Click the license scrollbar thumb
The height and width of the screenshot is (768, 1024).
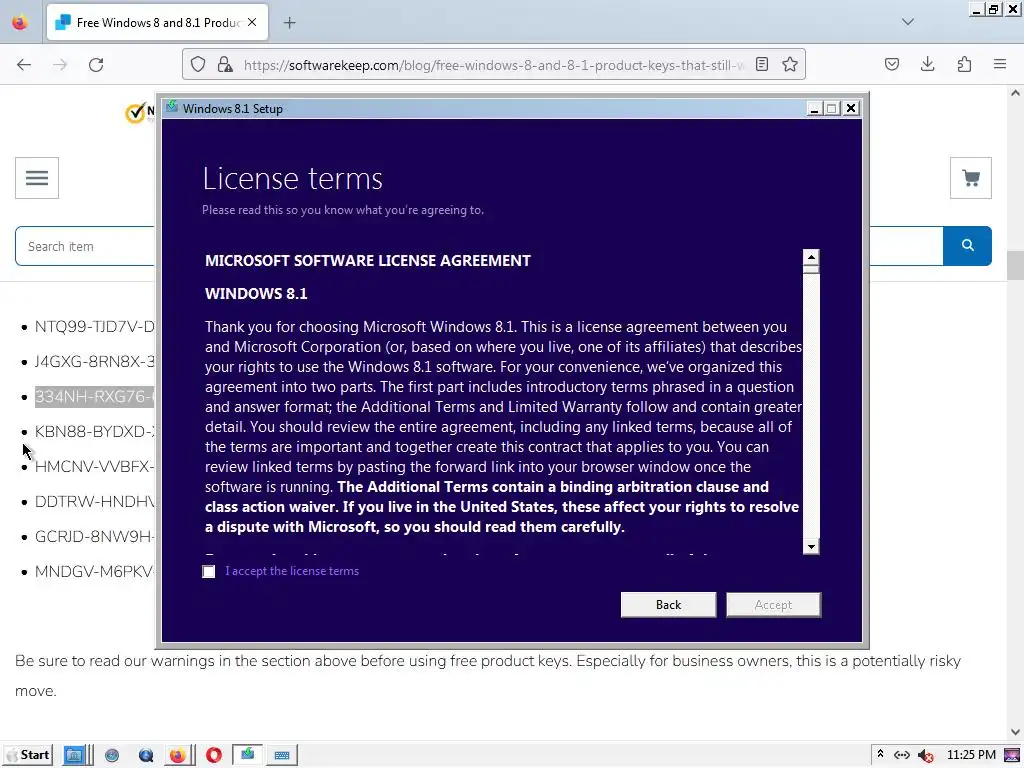[811, 270]
